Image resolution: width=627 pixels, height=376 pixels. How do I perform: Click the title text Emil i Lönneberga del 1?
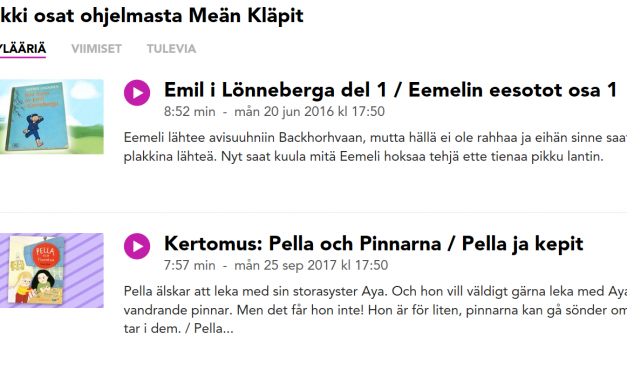point(276,90)
